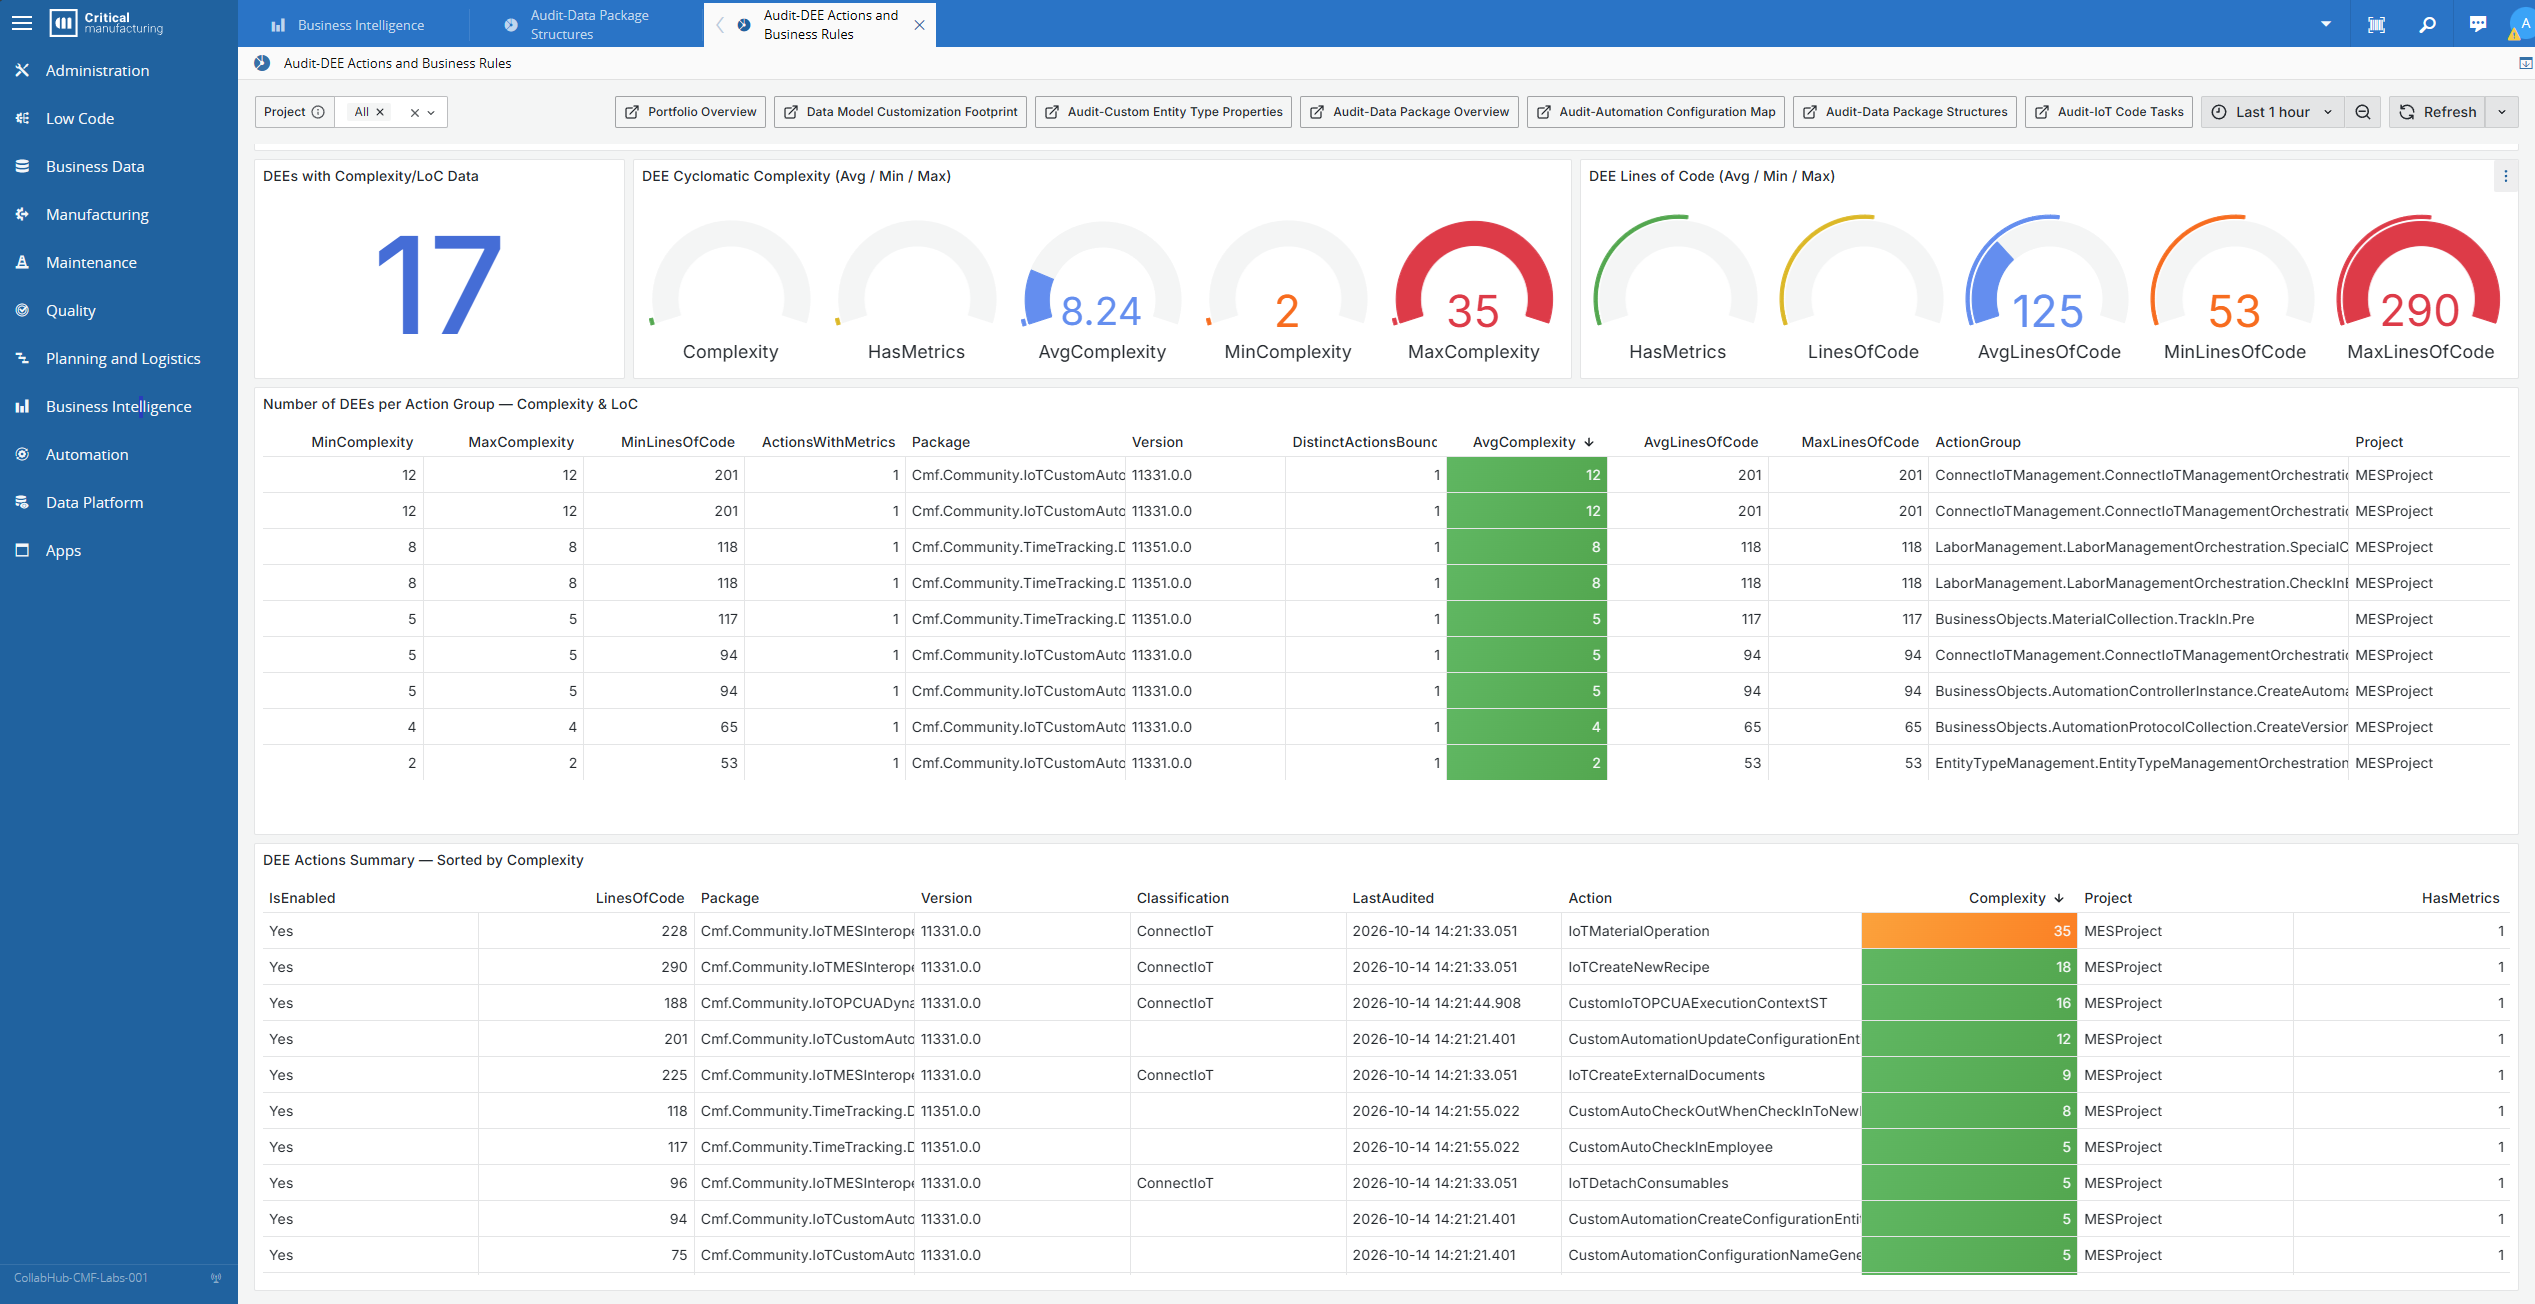The height and width of the screenshot is (1304, 2535).
Task: Open the user avatar A menu
Action: tap(2523, 24)
